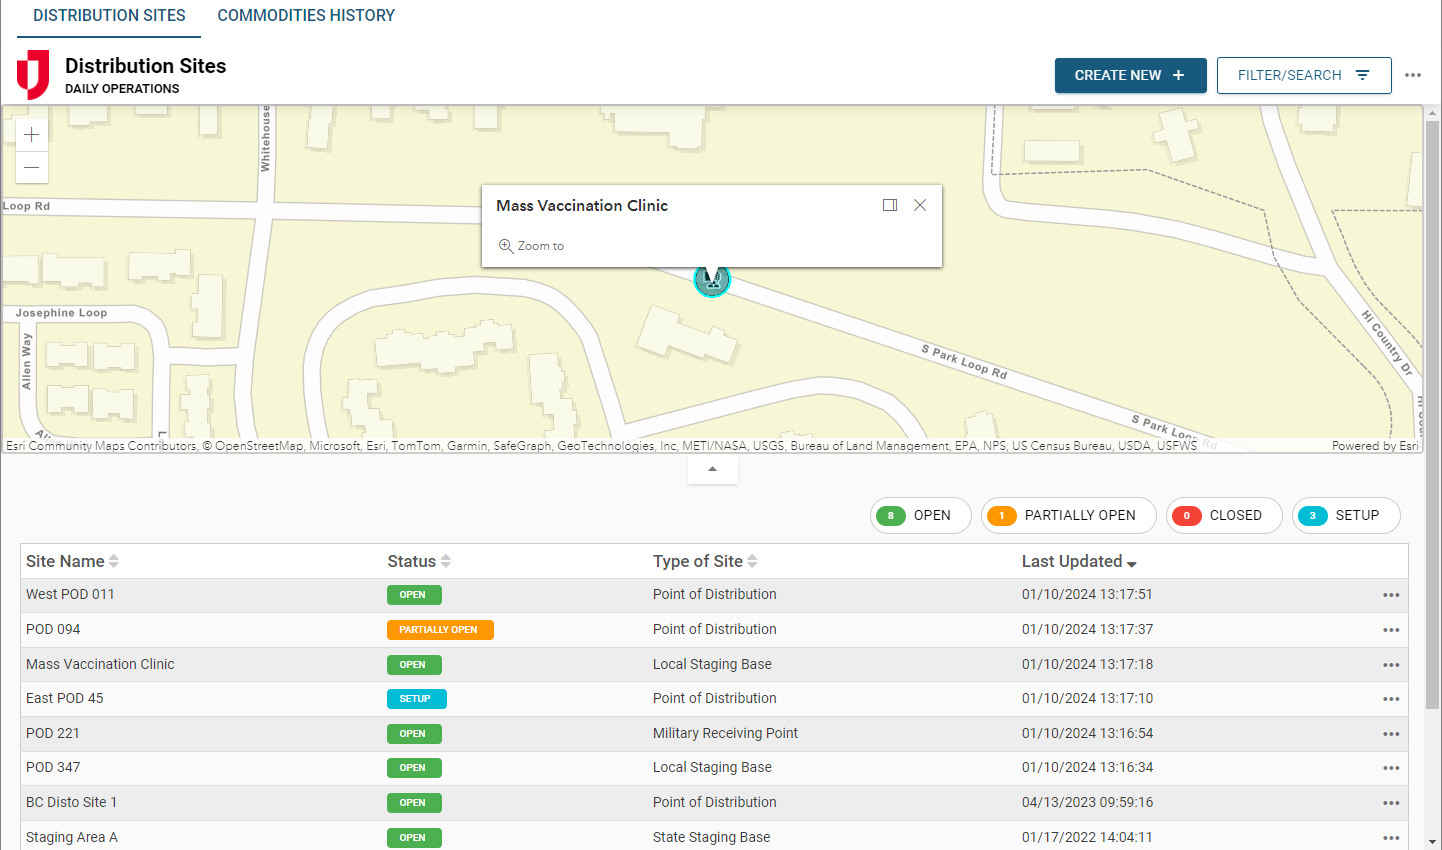Image resolution: width=1442 pixels, height=850 pixels.
Task: Switch to the COMMODITIES HISTORY tab
Action: pos(306,15)
